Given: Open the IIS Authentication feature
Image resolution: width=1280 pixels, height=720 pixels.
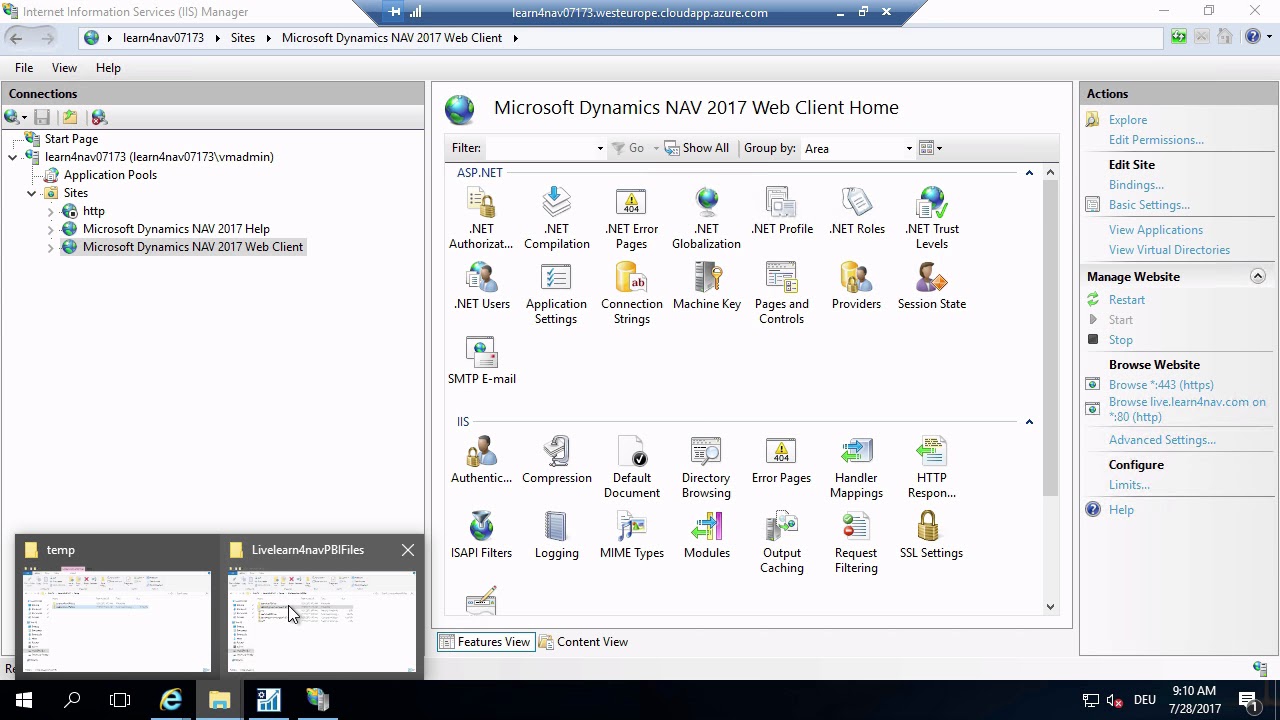Looking at the screenshot, I should tap(481, 460).
